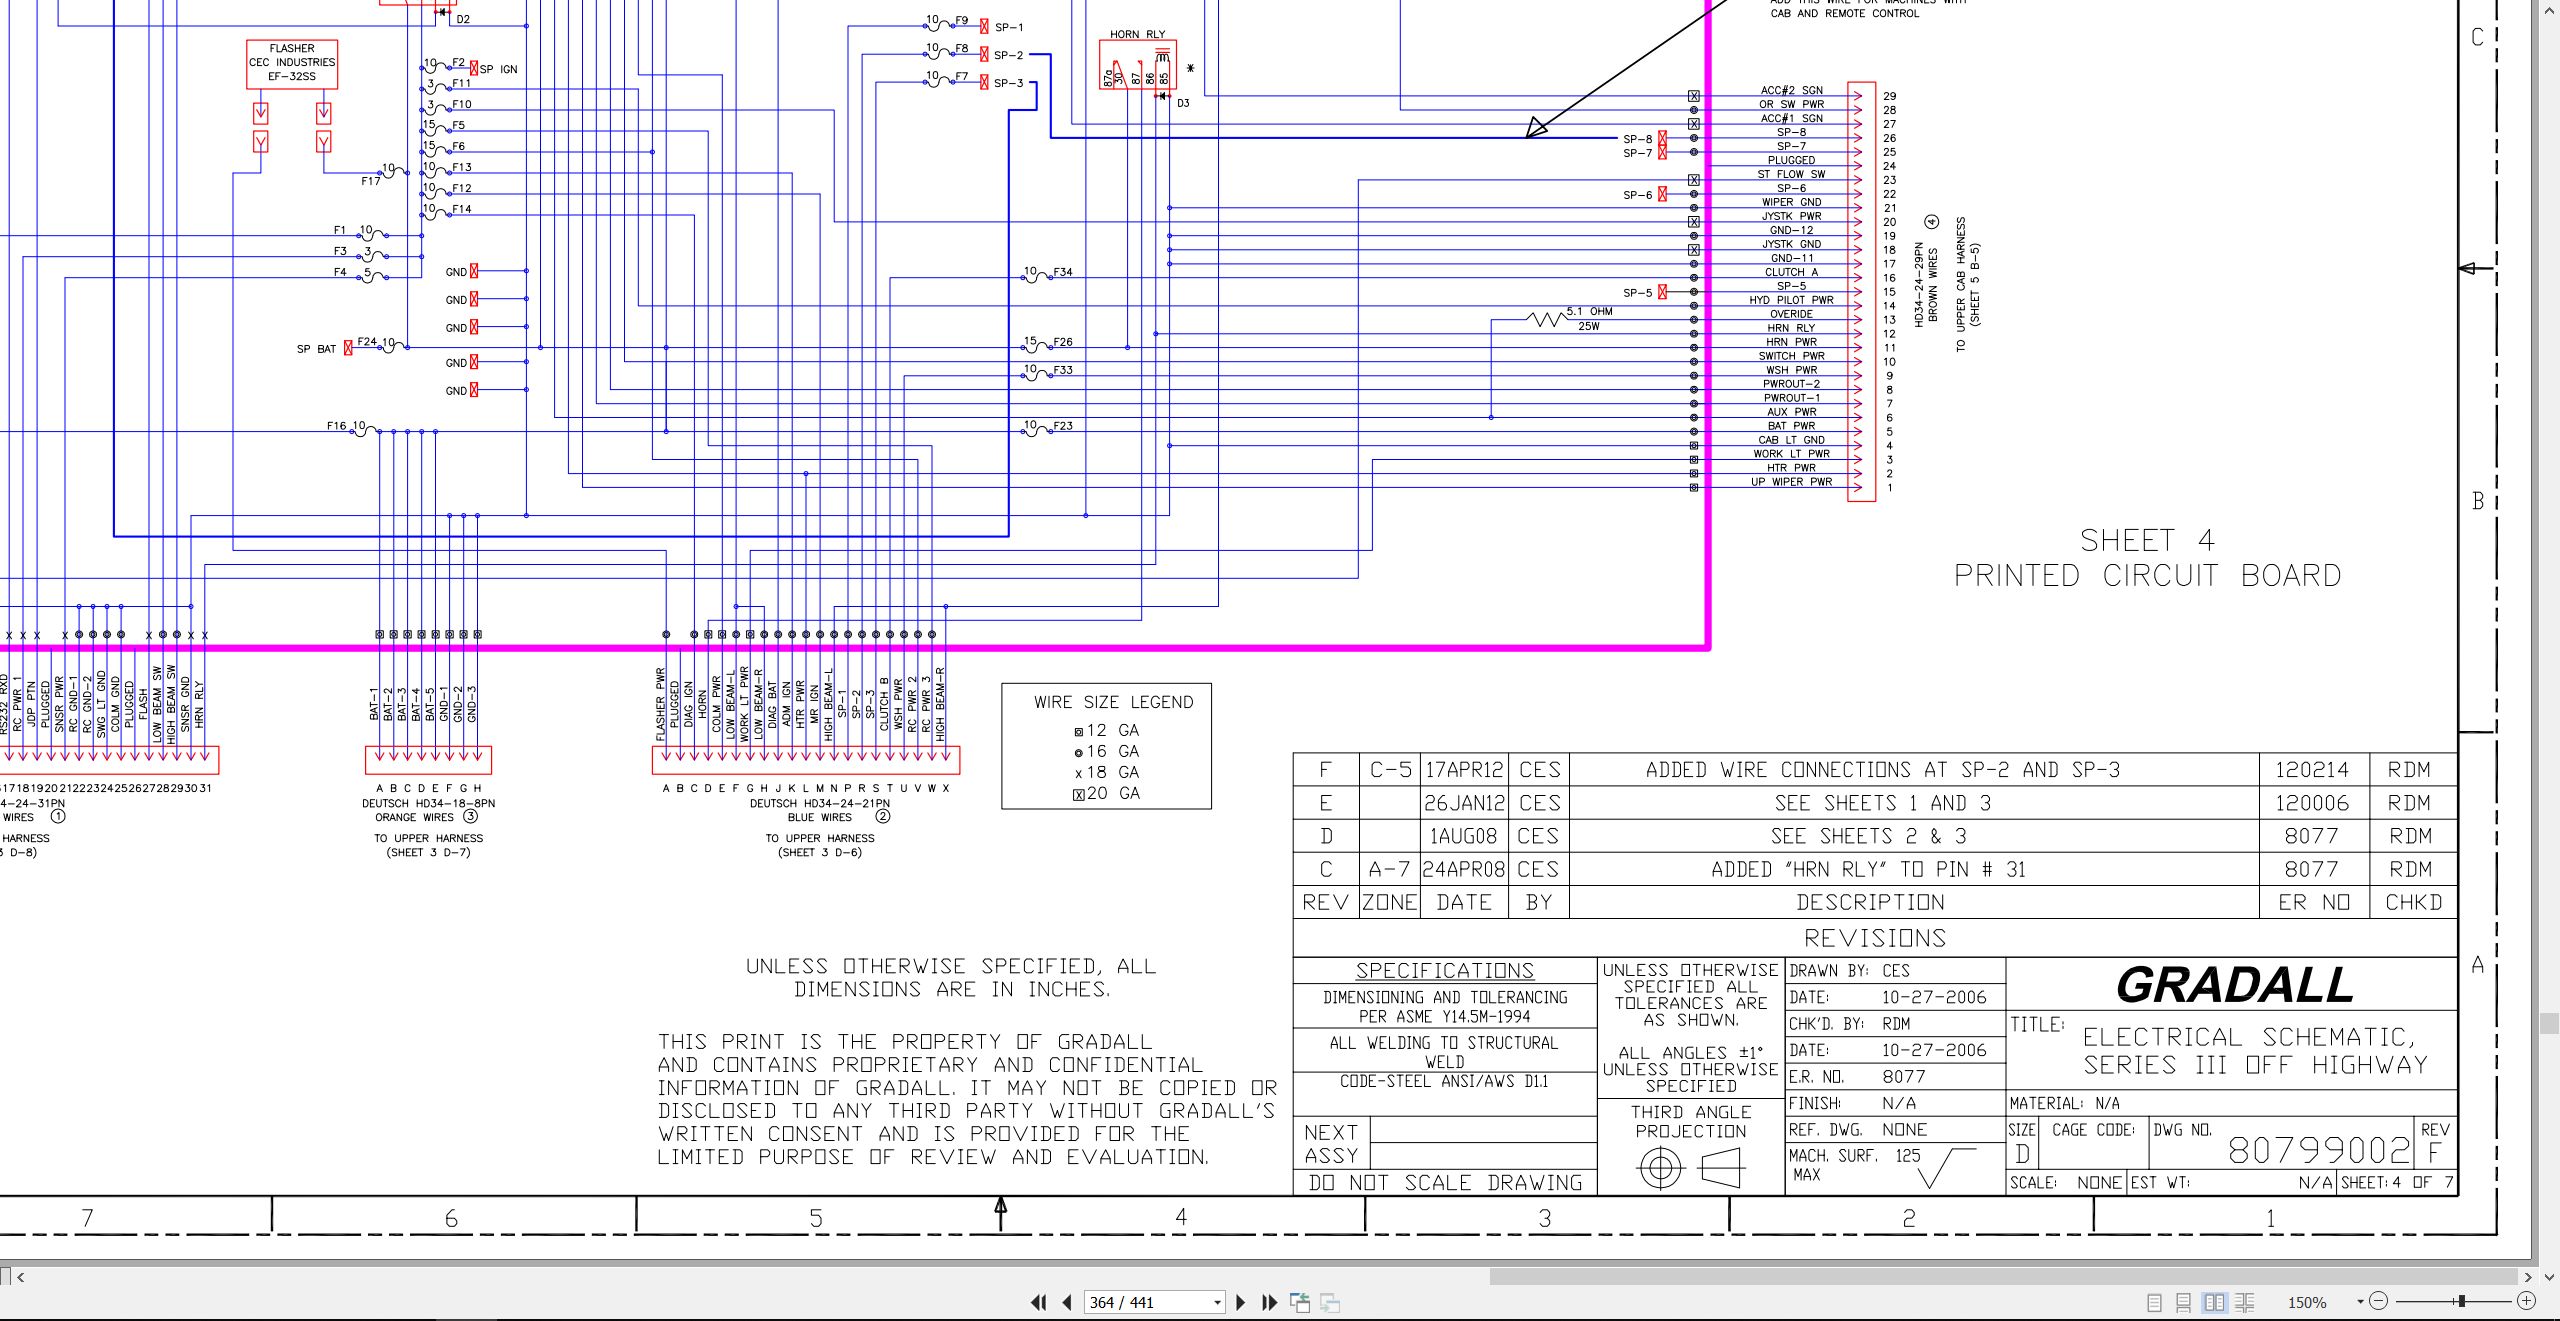Click the SHEET 4 heading text
The height and width of the screenshot is (1321, 2560).
2147,540
